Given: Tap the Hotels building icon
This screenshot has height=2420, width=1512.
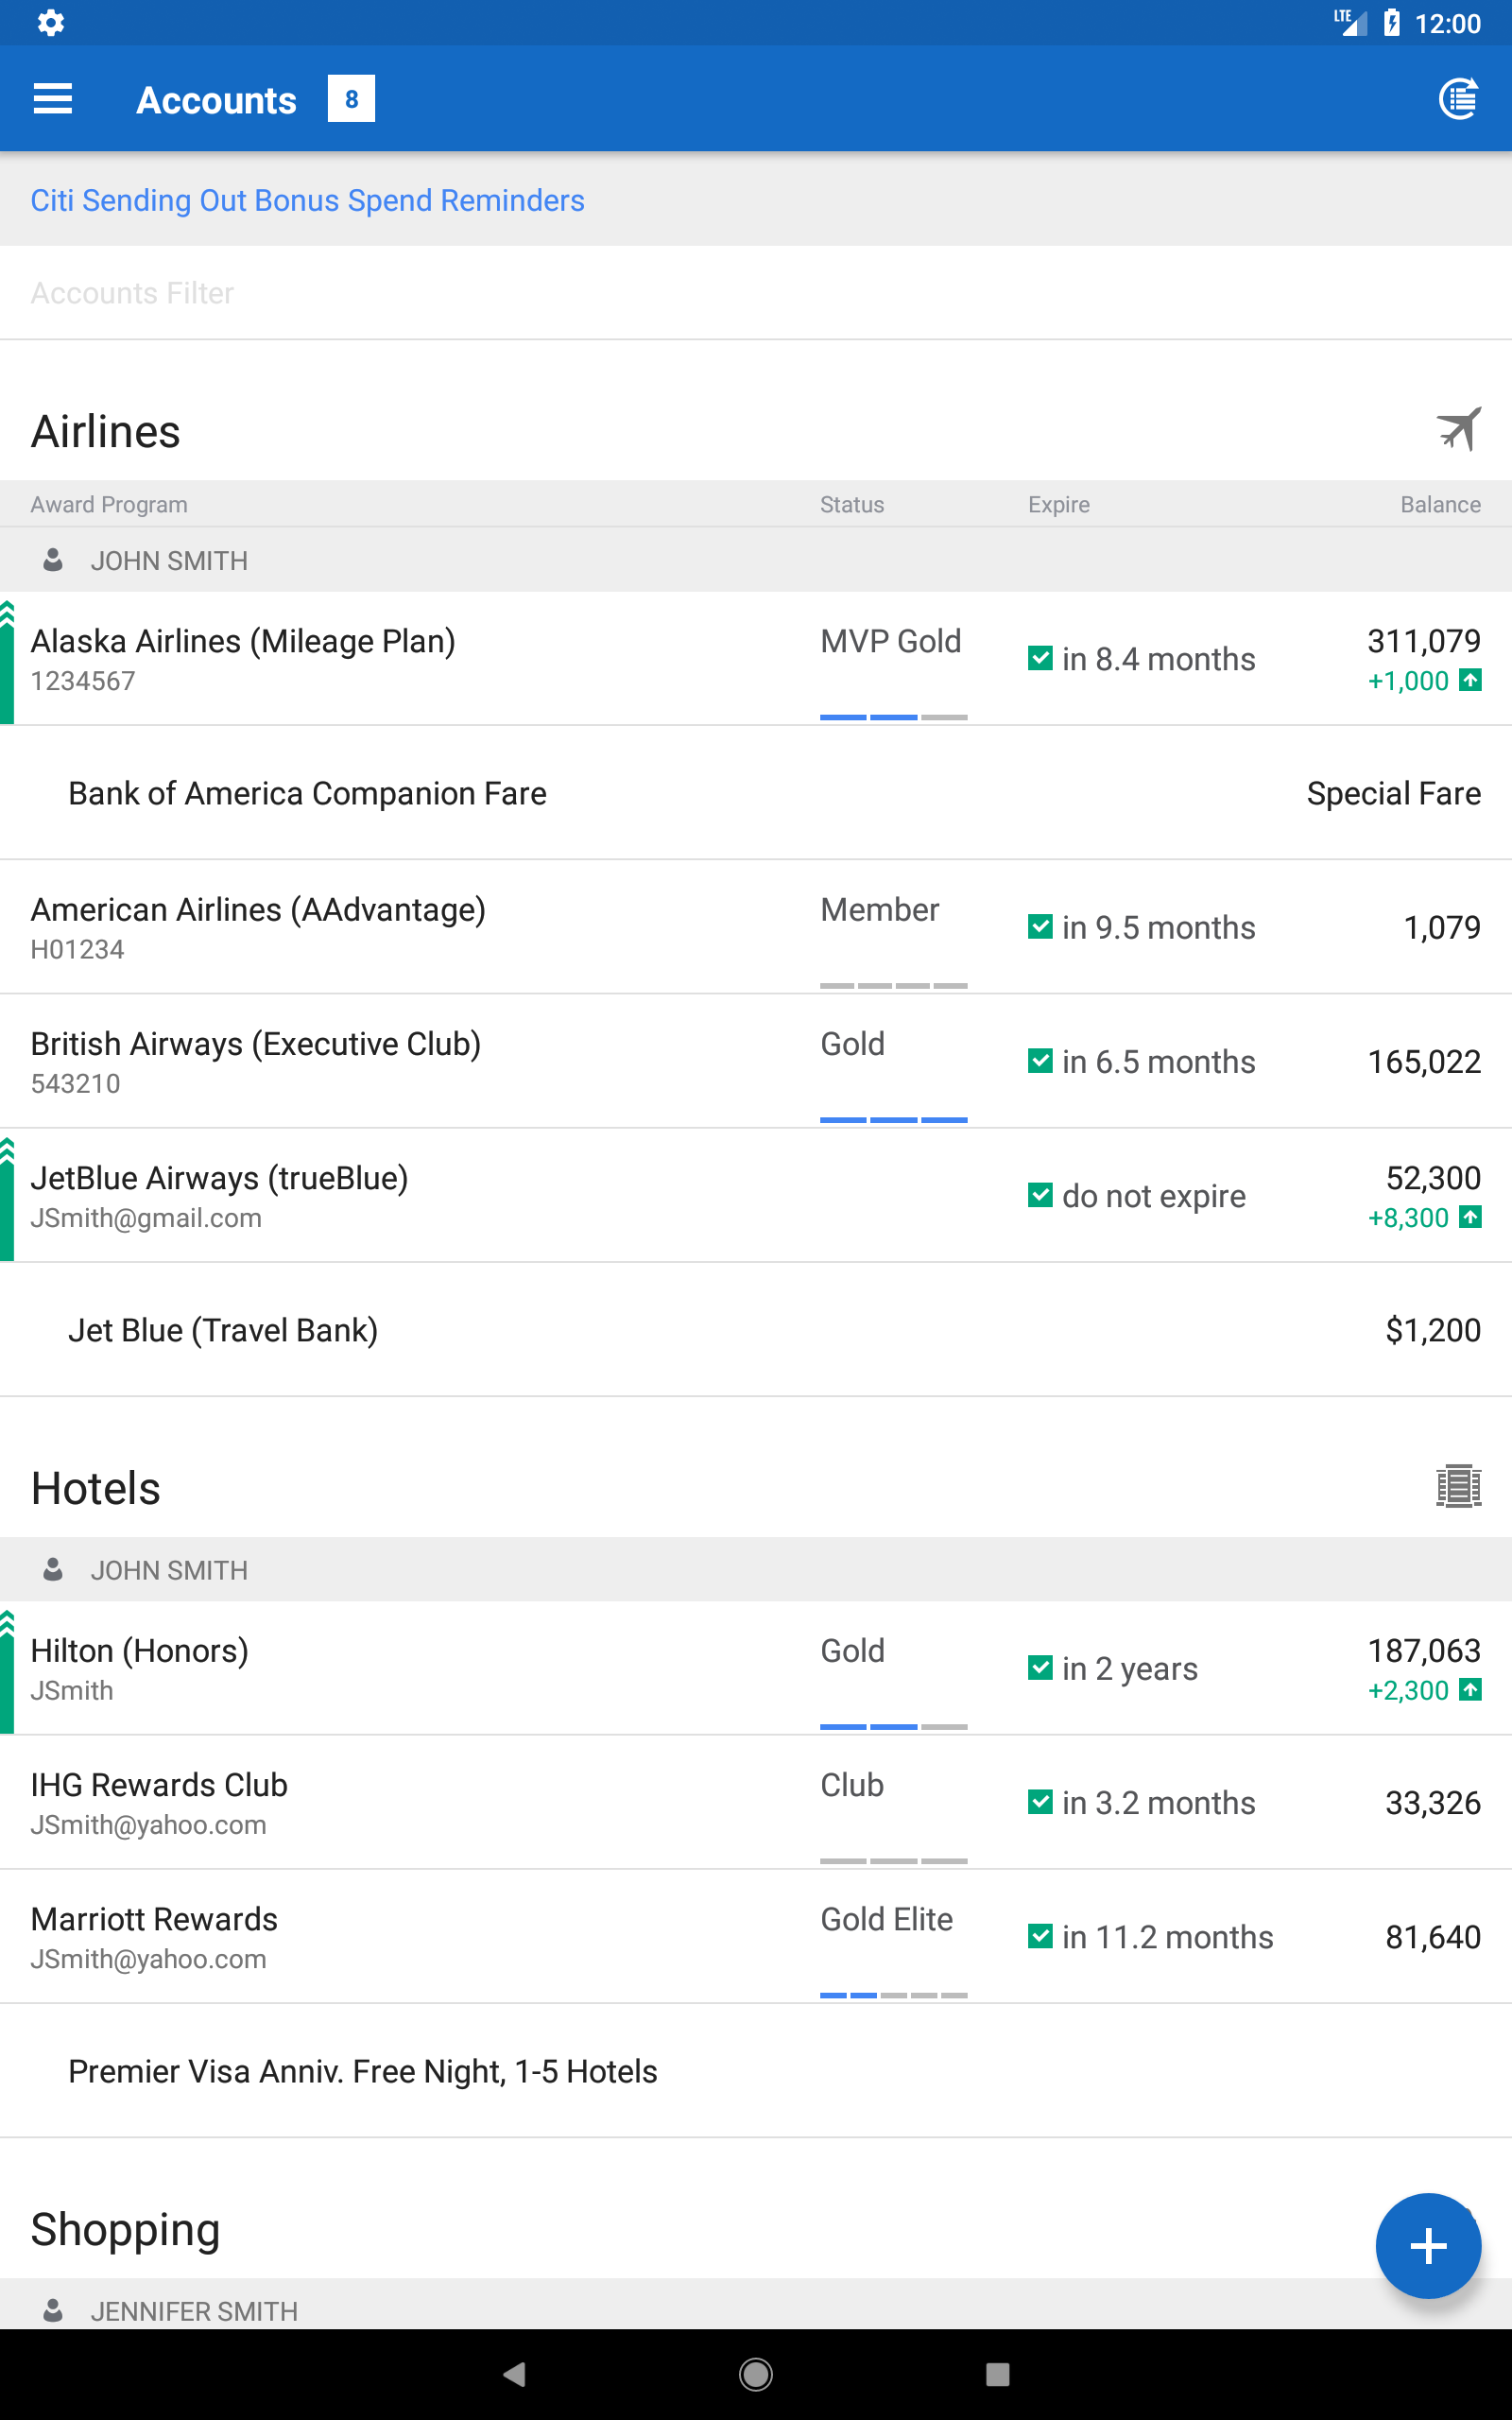Looking at the screenshot, I should [1459, 1487].
